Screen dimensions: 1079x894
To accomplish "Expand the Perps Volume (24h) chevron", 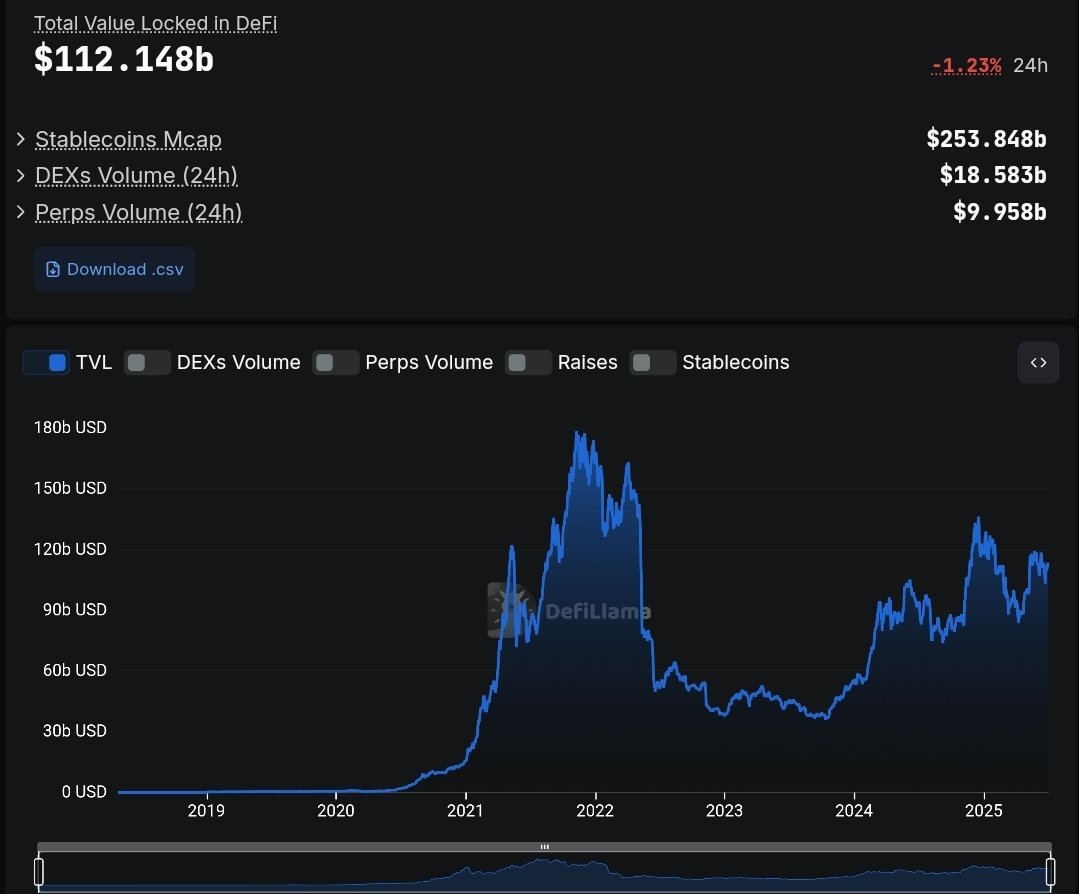I will click(21, 212).
